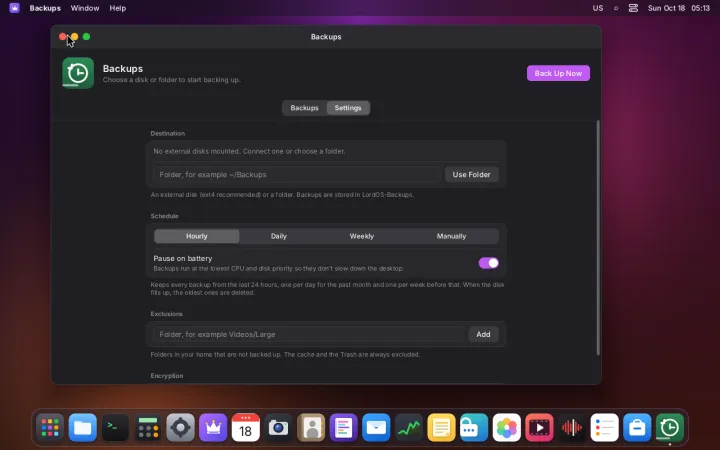Image resolution: width=720 pixels, height=450 pixels.
Task: Toggle the Pause on battery switch
Action: click(489, 263)
